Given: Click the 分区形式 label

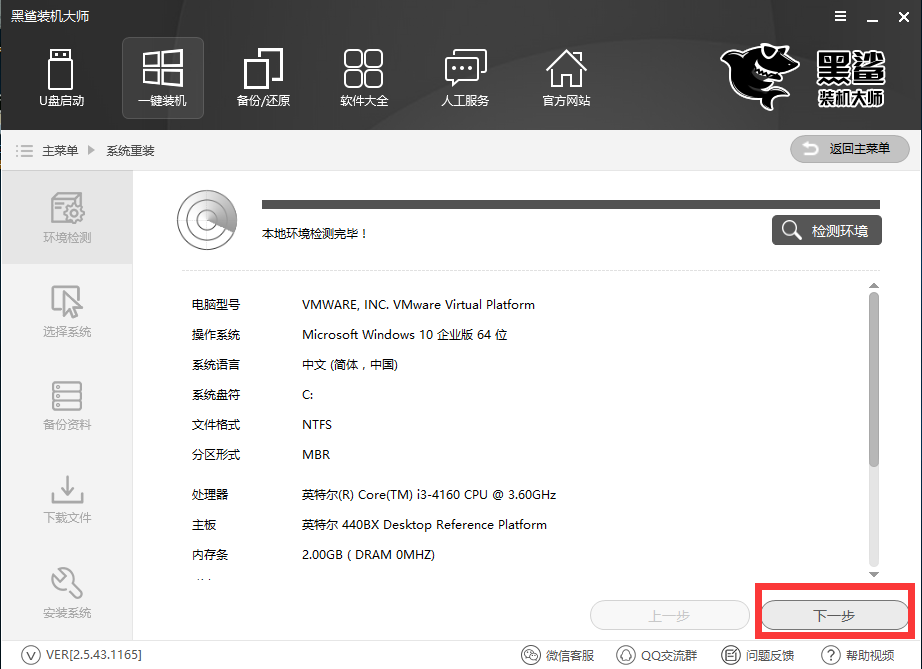Looking at the screenshot, I should point(216,454).
